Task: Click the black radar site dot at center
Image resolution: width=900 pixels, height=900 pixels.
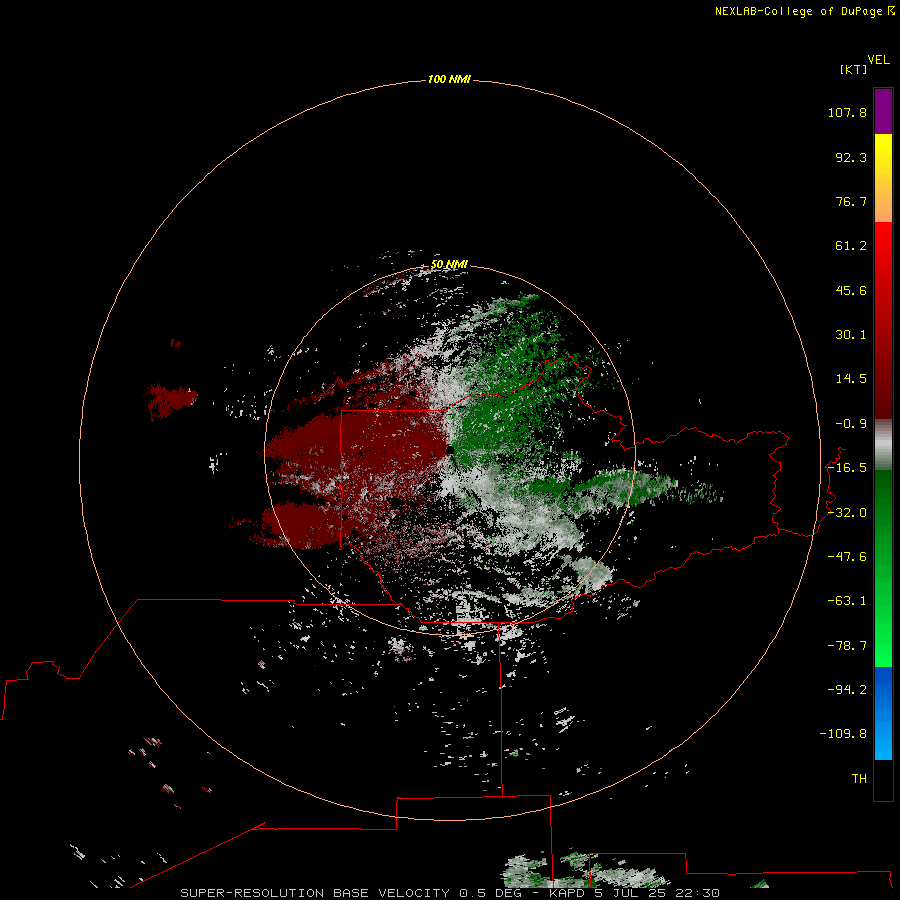Action: (x=451, y=450)
